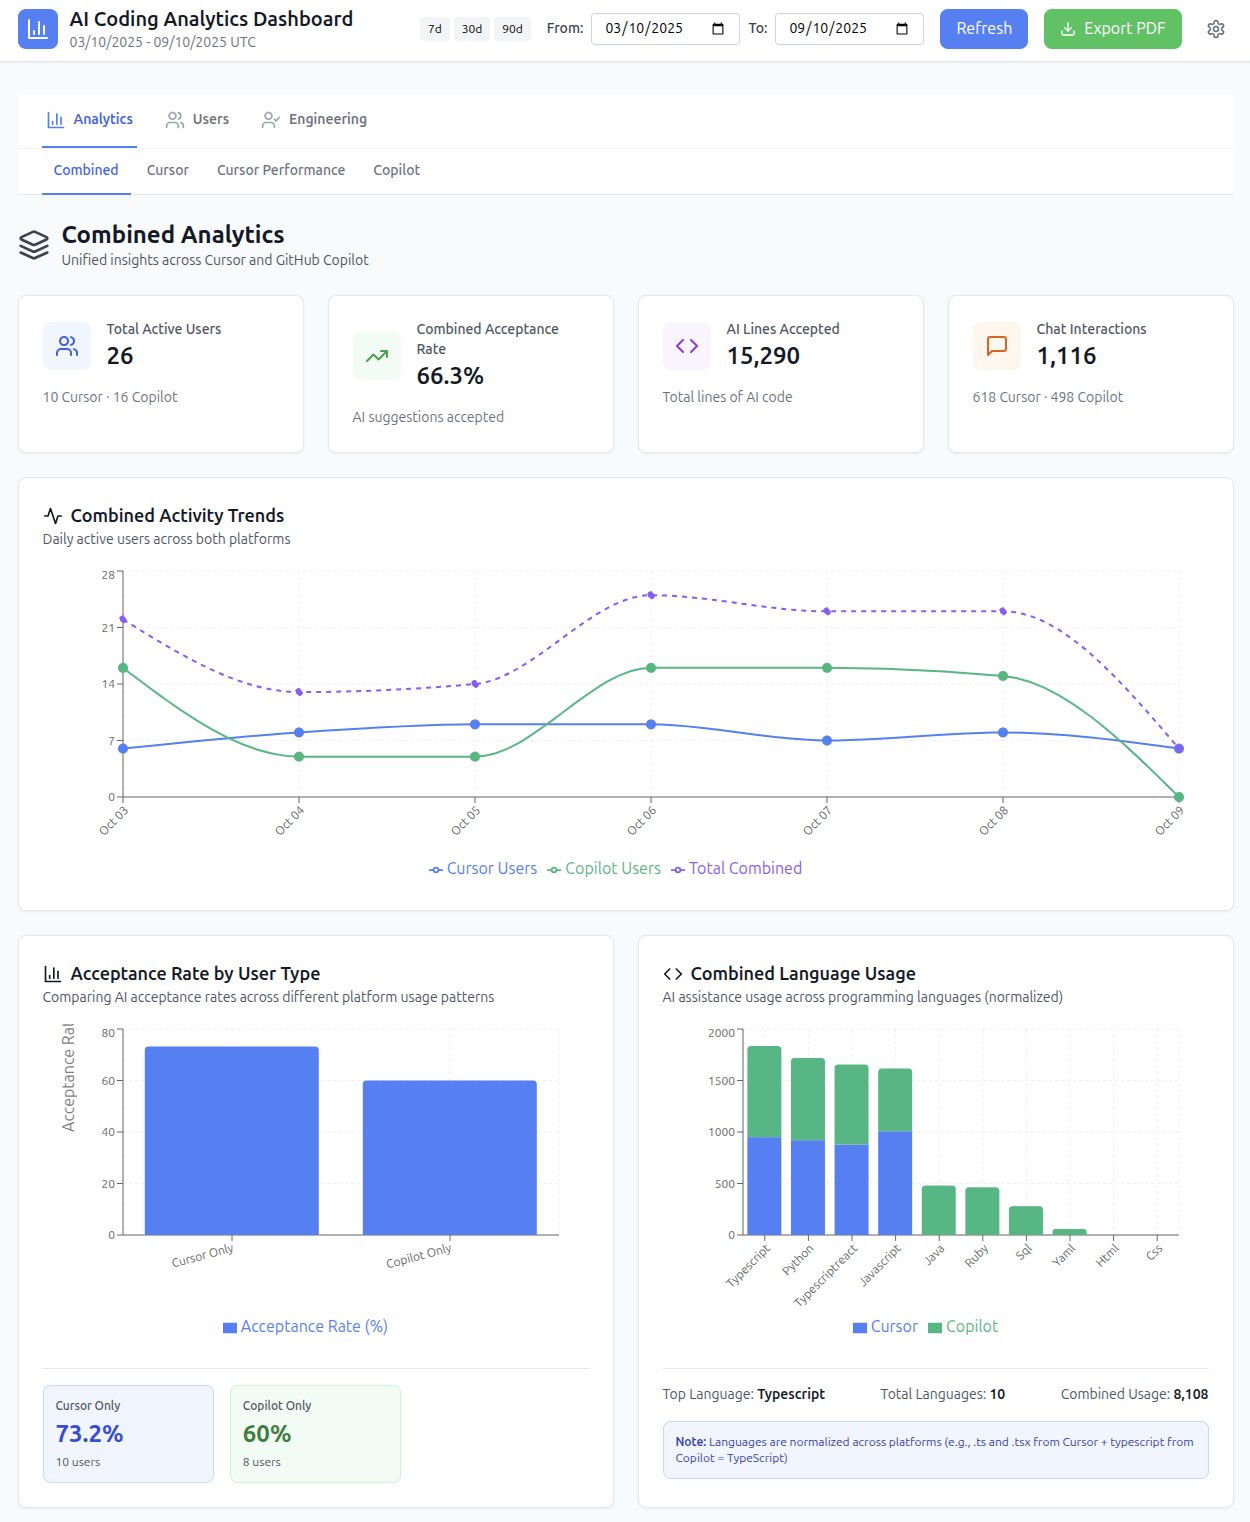Click the 'Total Languages: 10' text

tap(943, 1394)
